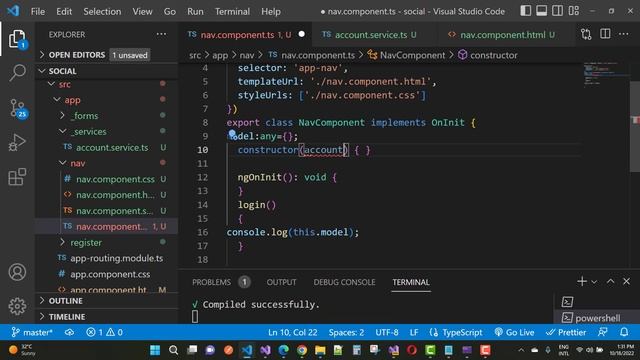640x360 pixels.
Task: Click the synchronize changes cloud icon
Action: click(x=70, y=333)
